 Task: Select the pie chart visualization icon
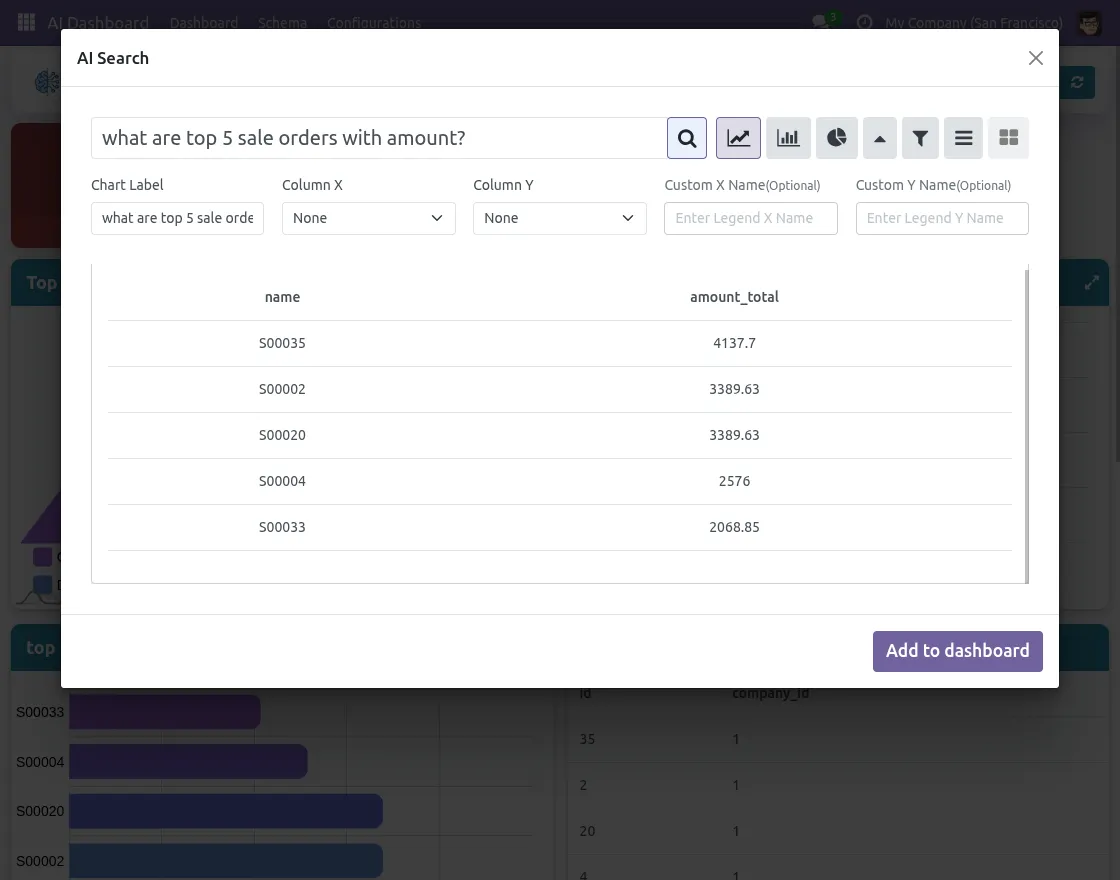click(x=837, y=138)
